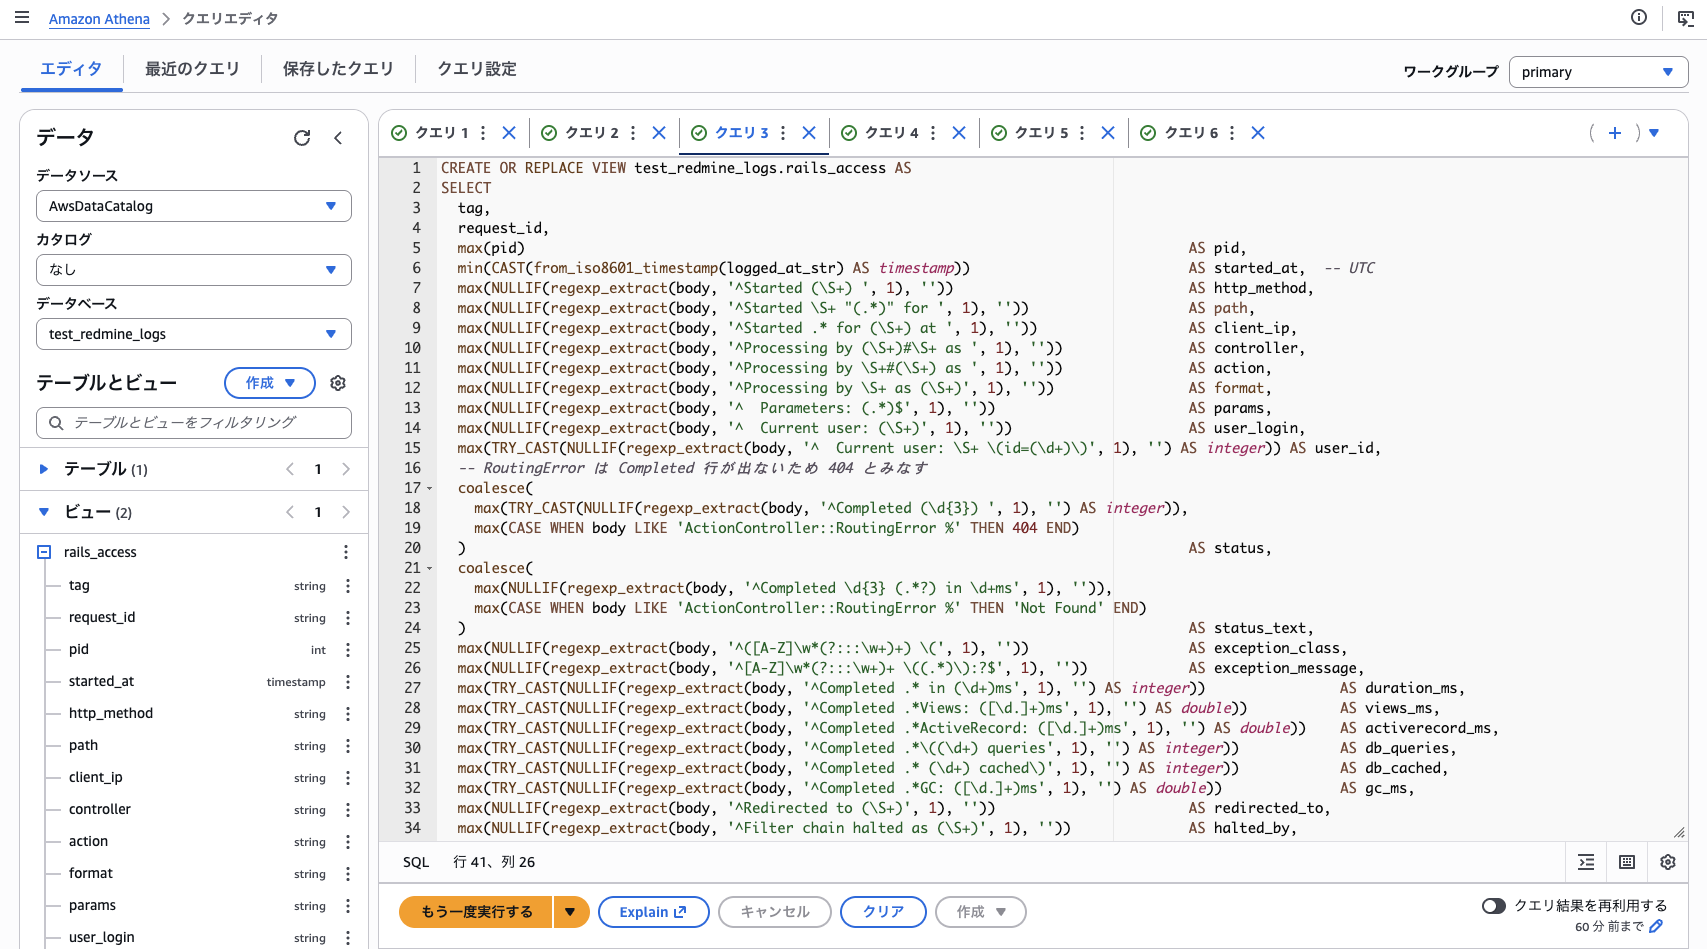Click the keyboard shortcuts table icon
Image resolution: width=1707 pixels, height=949 pixels.
click(x=1627, y=862)
